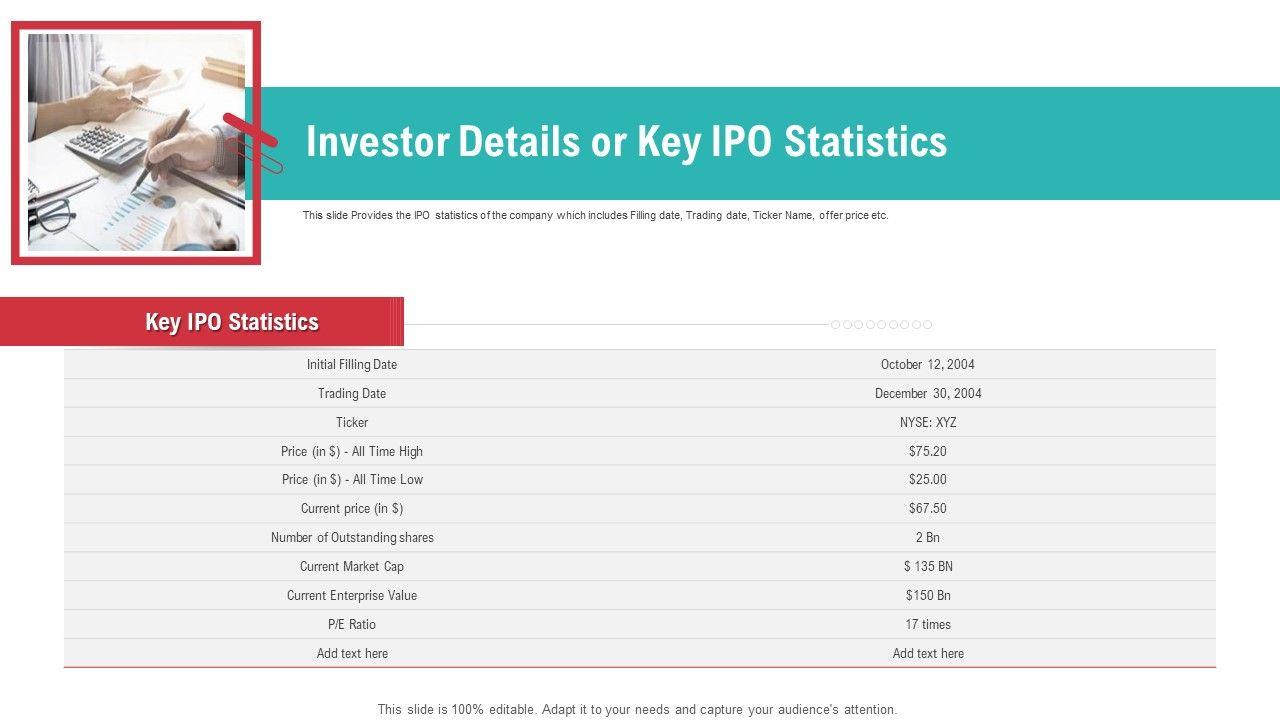Select the slide description text below the title
The image size is (1280, 720).
pyautogui.click(x=595, y=215)
